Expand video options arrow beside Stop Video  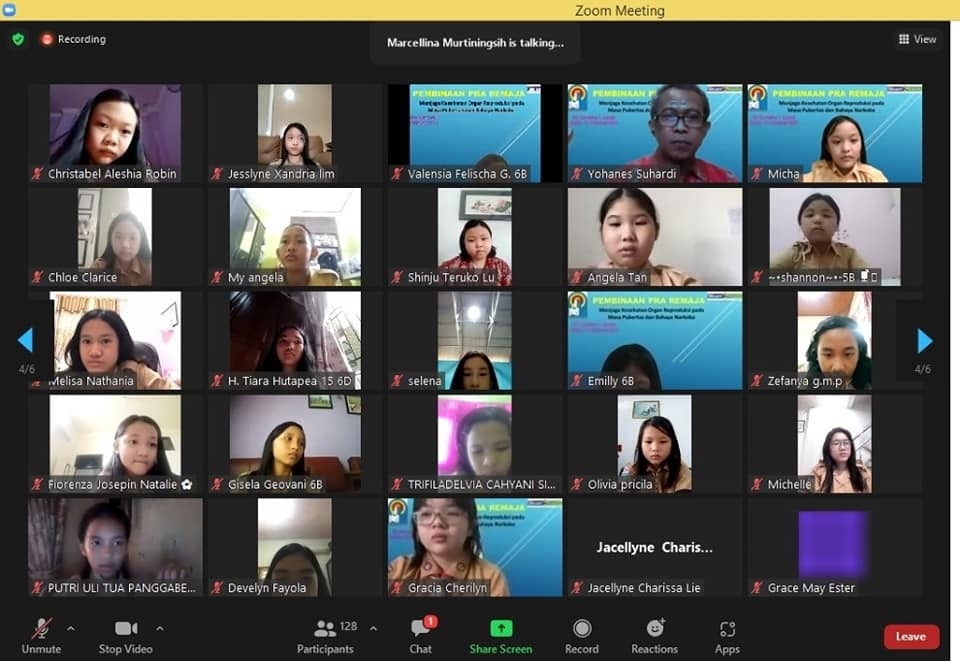tap(160, 629)
